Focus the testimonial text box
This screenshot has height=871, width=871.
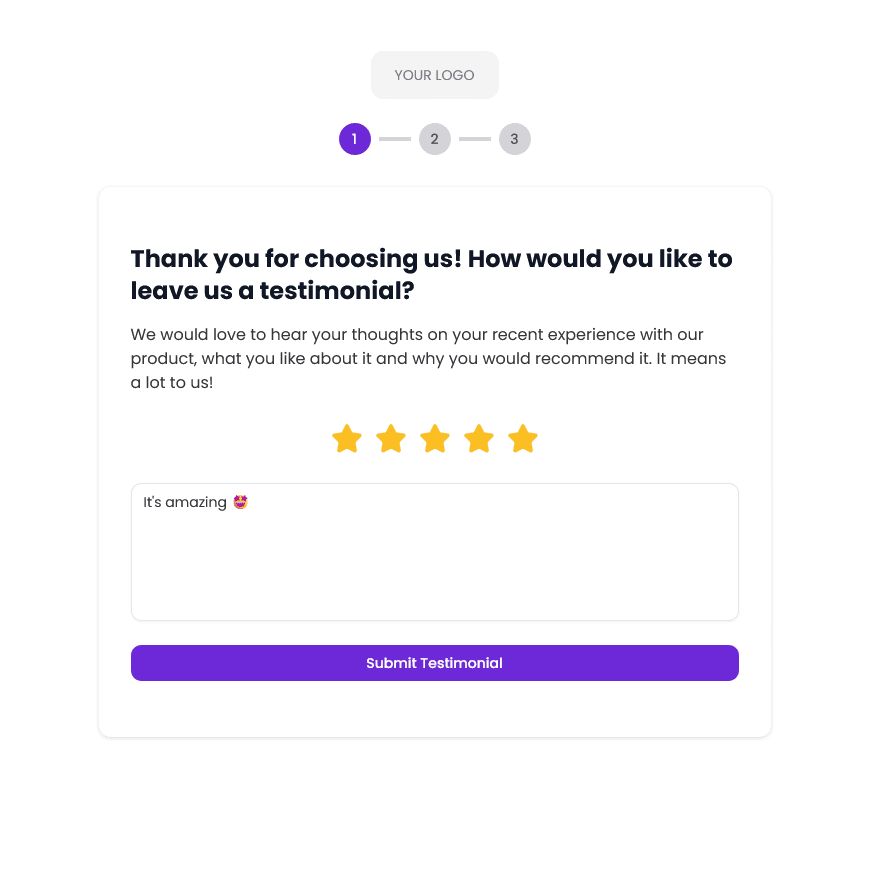435,560
